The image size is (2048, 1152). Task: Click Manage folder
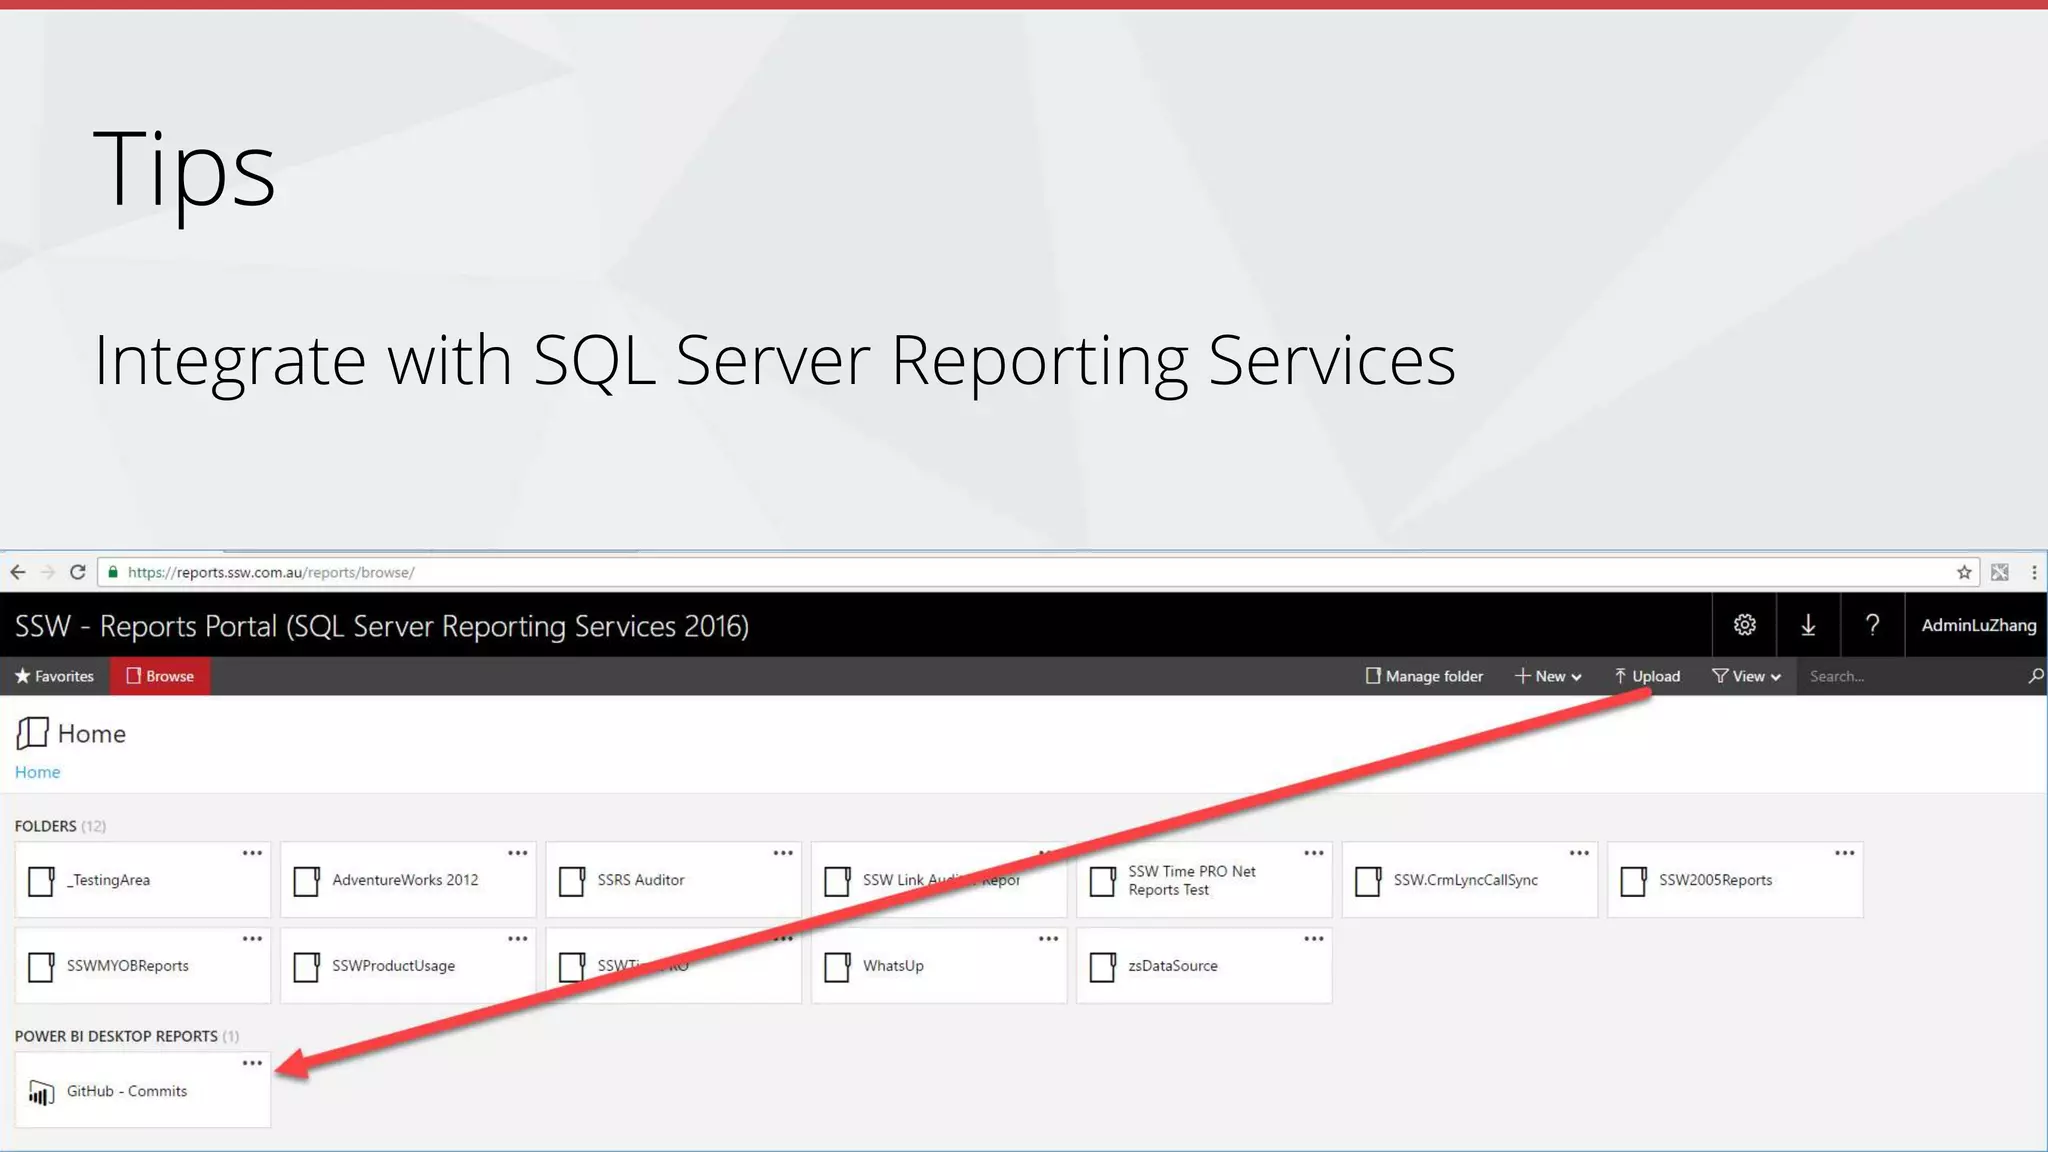[x=1424, y=676]
